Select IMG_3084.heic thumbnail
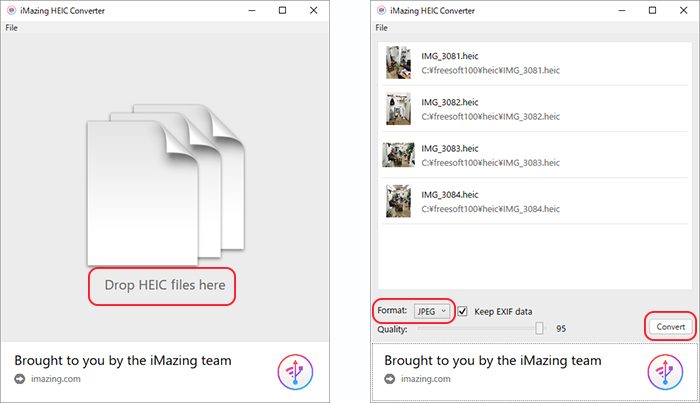 398,201
